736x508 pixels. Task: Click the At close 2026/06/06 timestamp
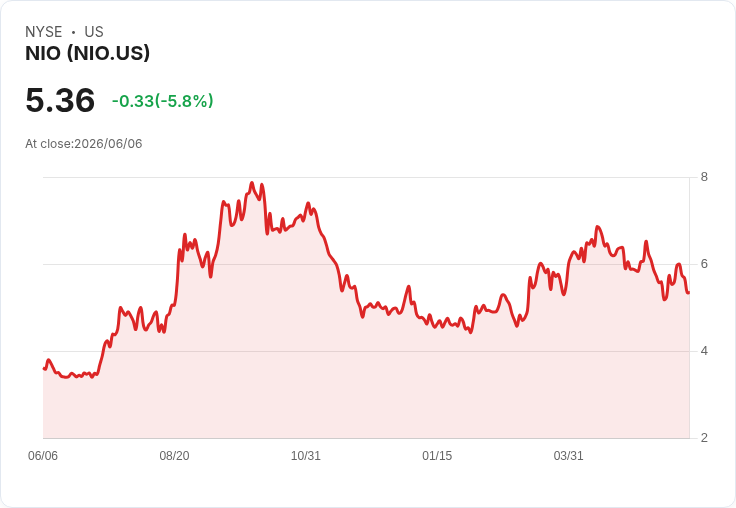click(x=84, y=144)
